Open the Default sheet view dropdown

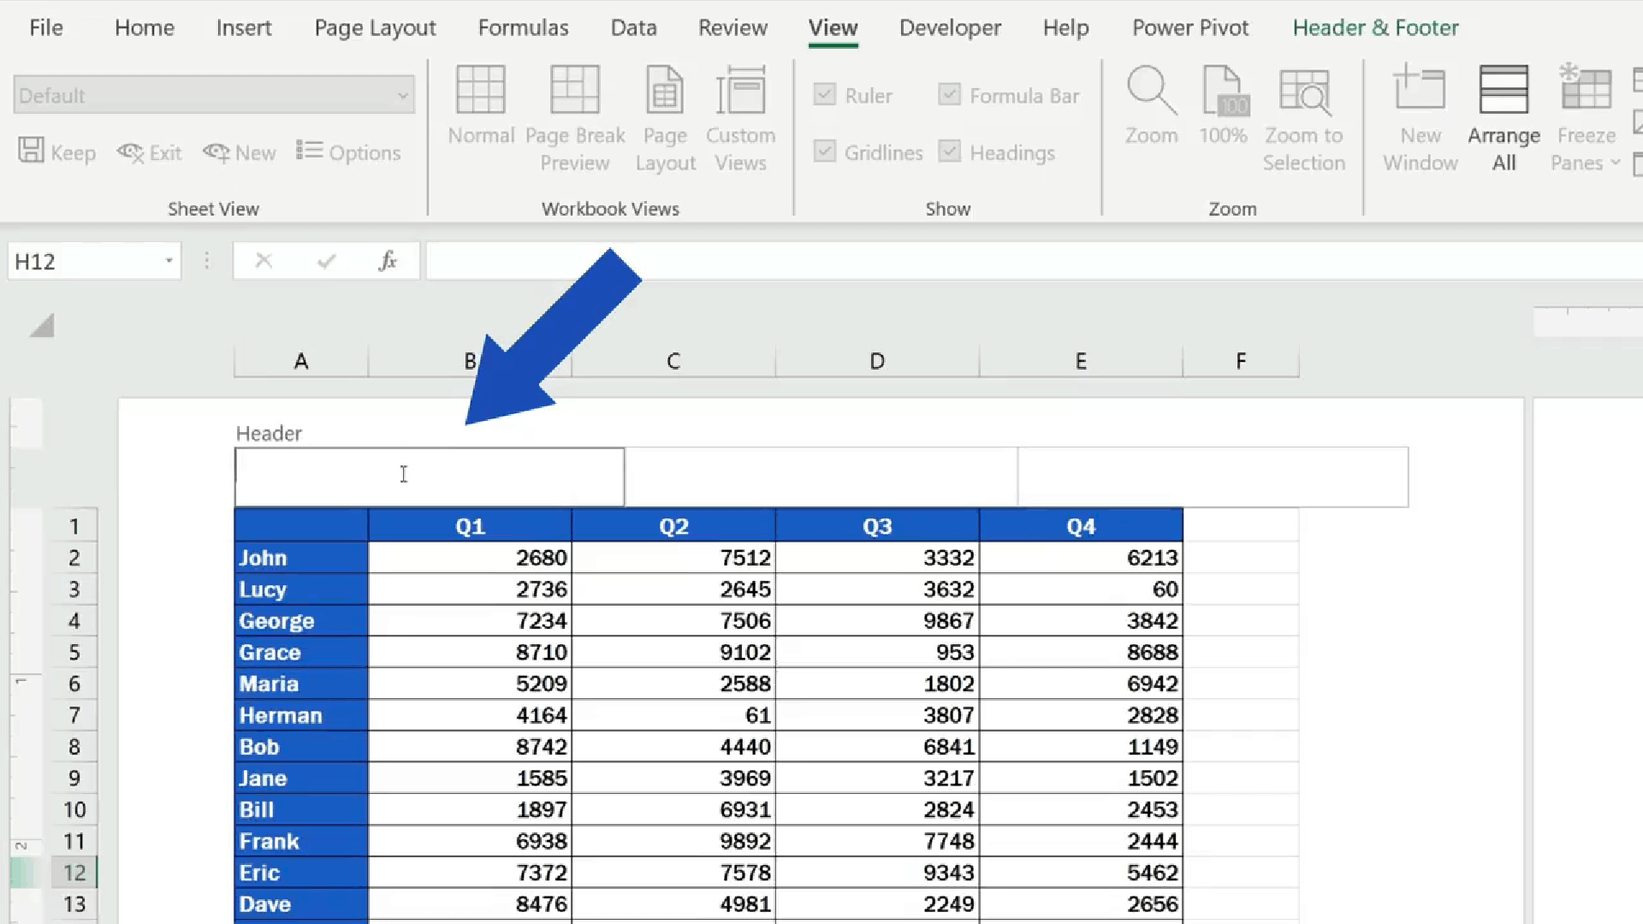(404, 94)
